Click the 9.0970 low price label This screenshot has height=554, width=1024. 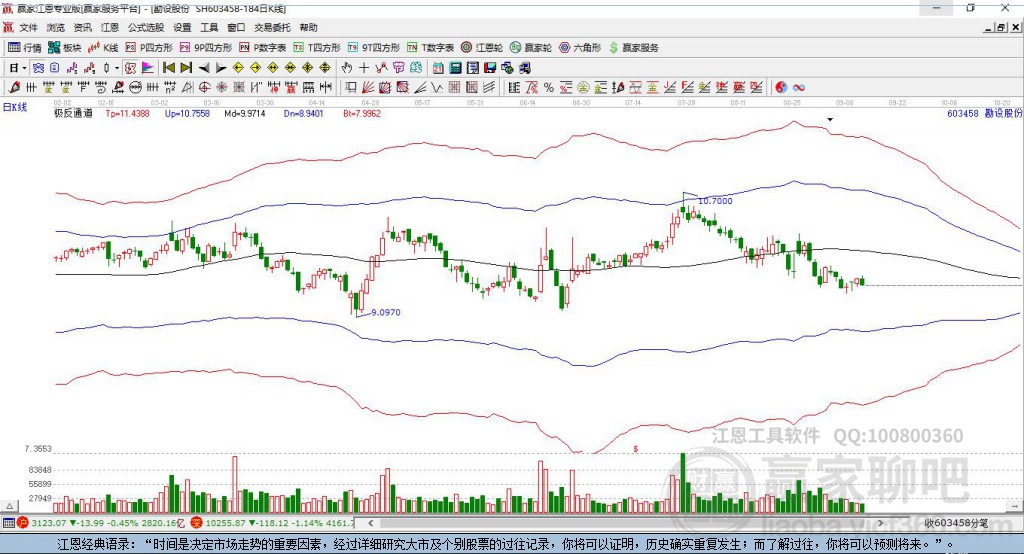click(x=386, y=312)
